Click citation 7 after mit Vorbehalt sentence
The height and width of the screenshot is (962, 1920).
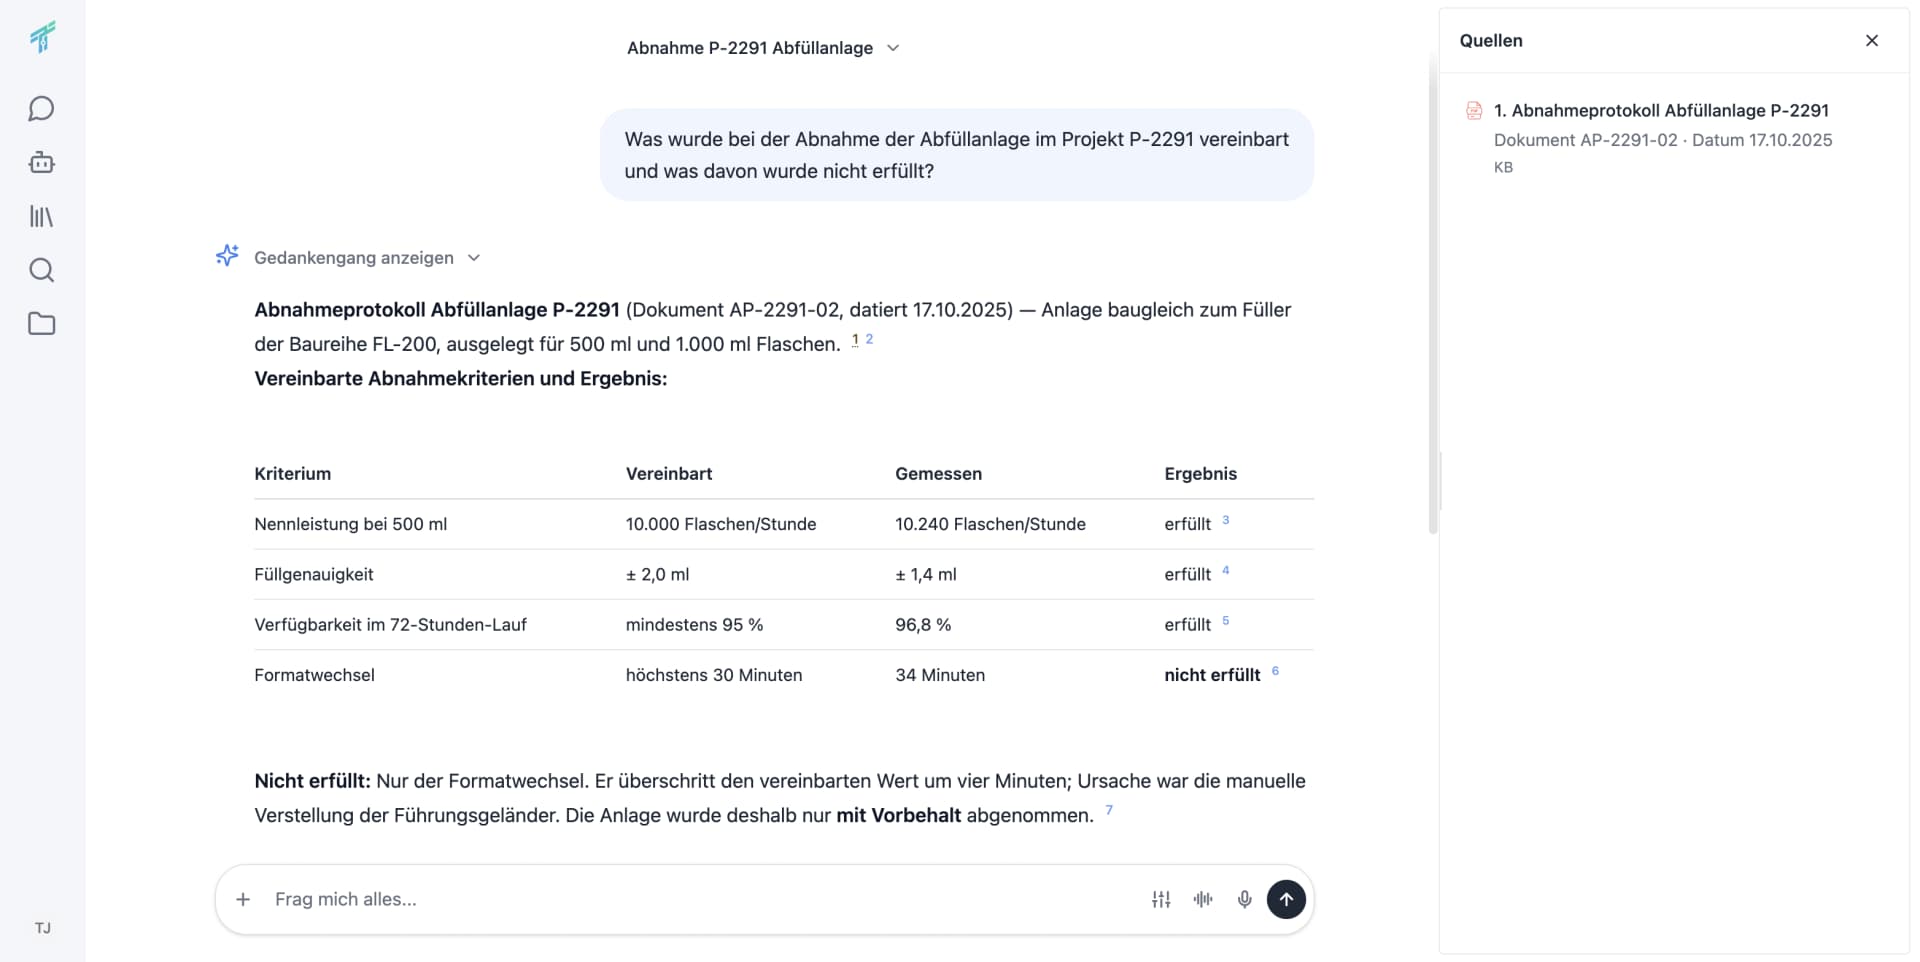click(x=1109, y=810)
